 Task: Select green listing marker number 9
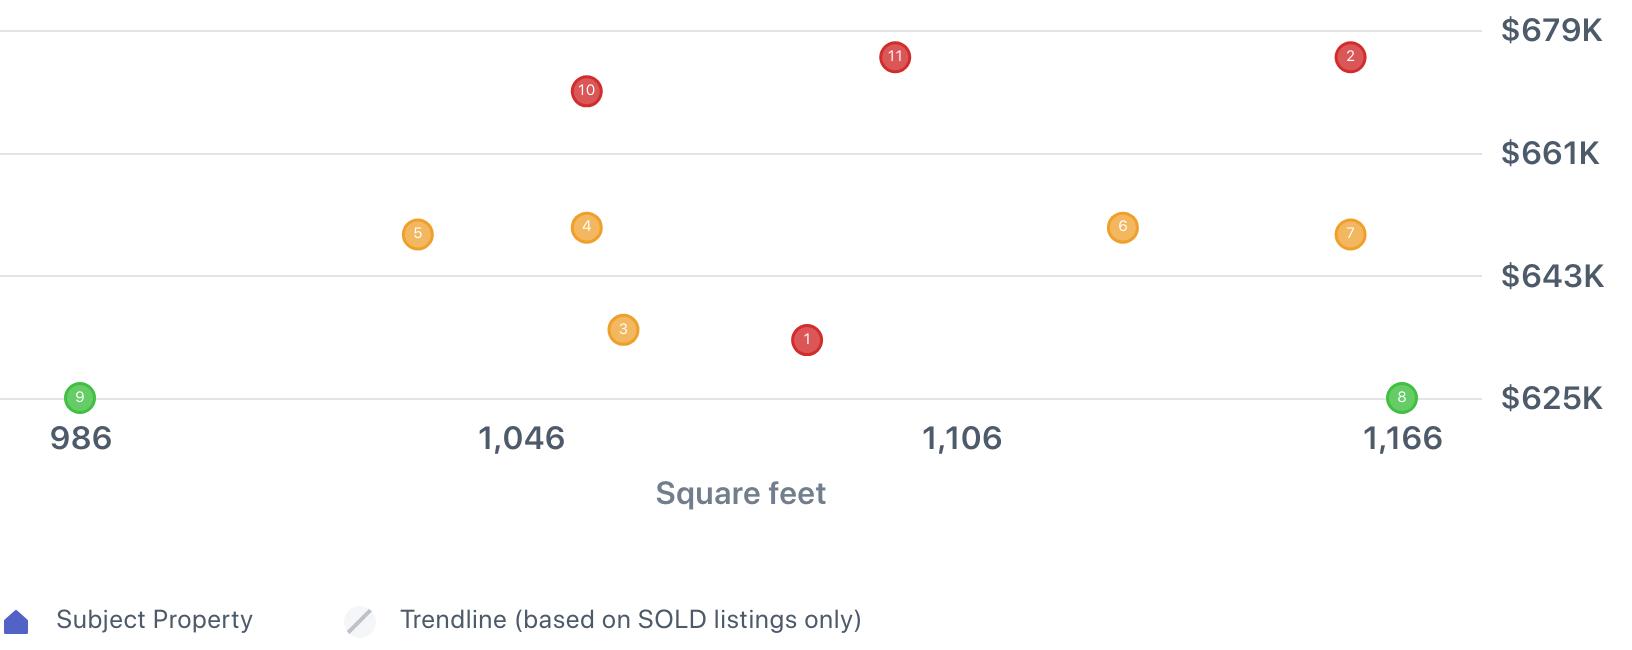click(80, 398)
